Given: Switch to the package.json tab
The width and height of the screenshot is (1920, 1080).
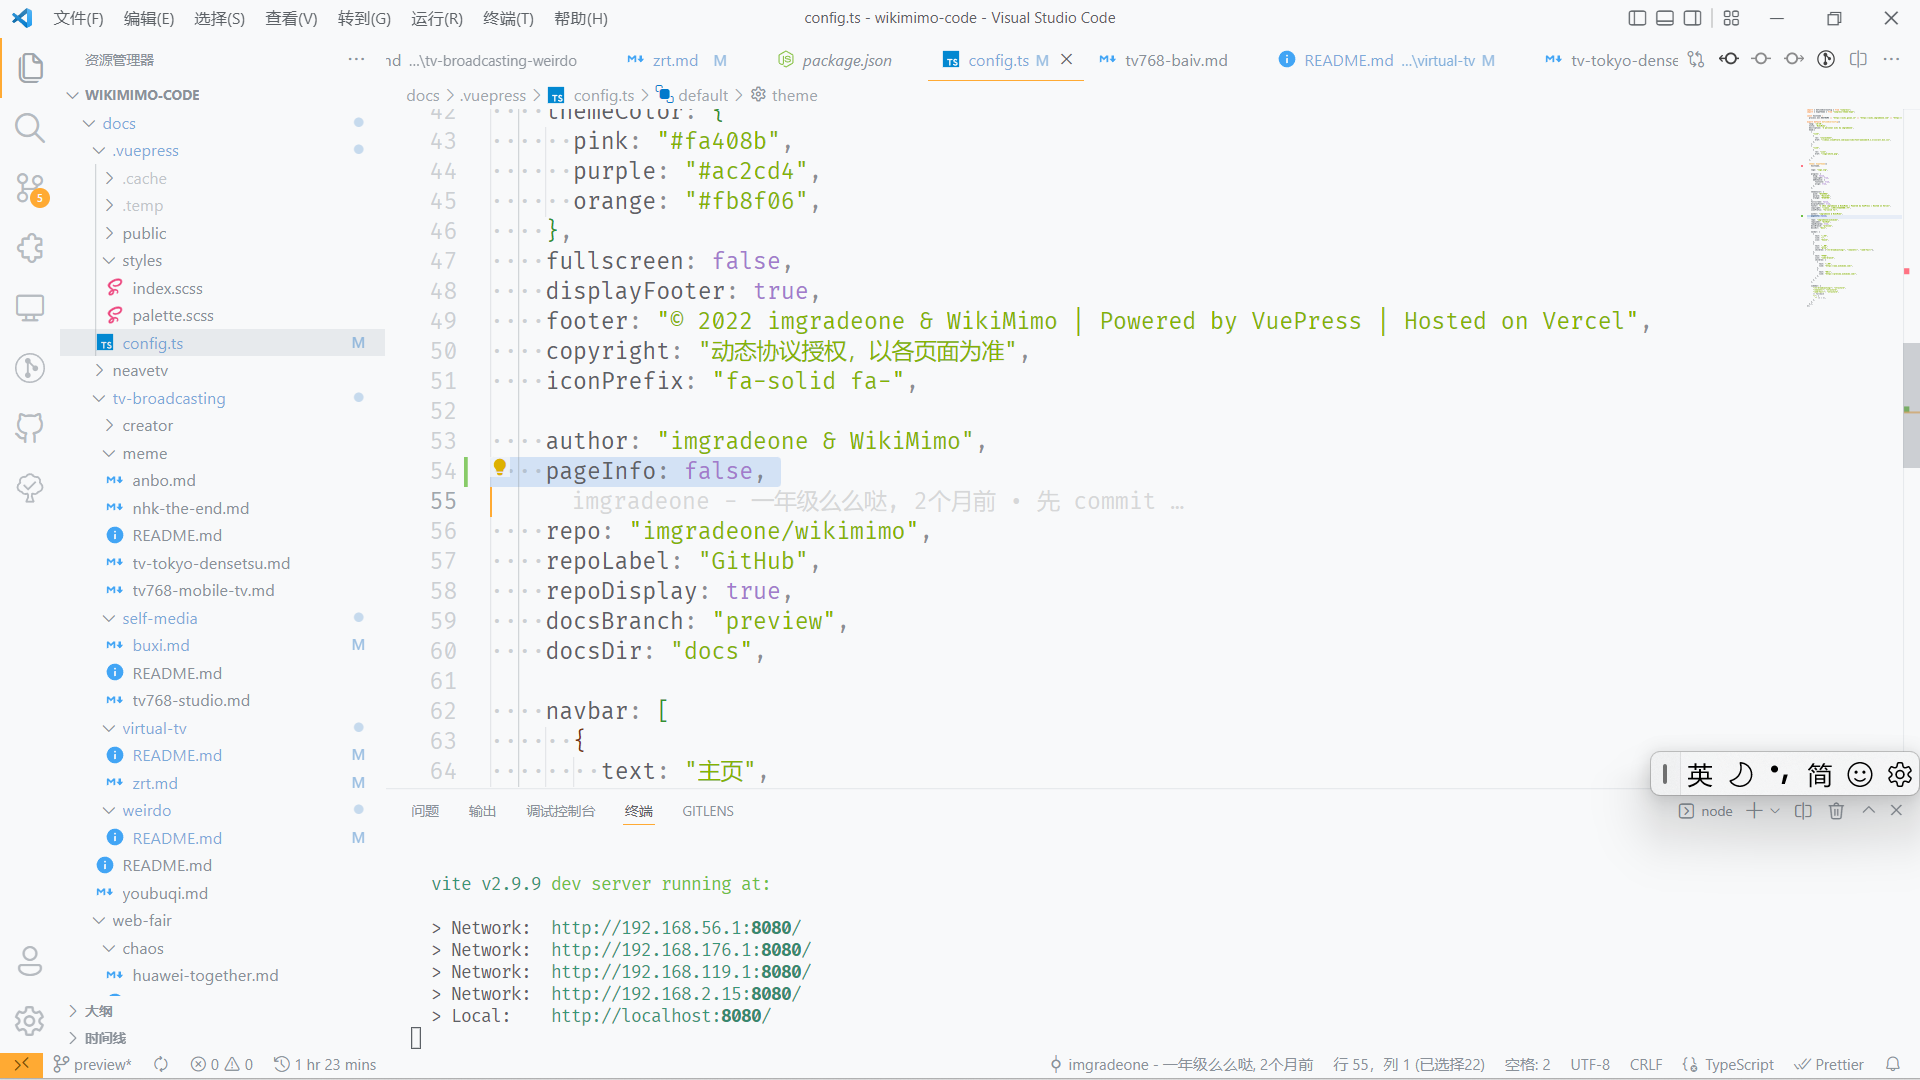Looking at the screenshot, I should pos(846,60).
